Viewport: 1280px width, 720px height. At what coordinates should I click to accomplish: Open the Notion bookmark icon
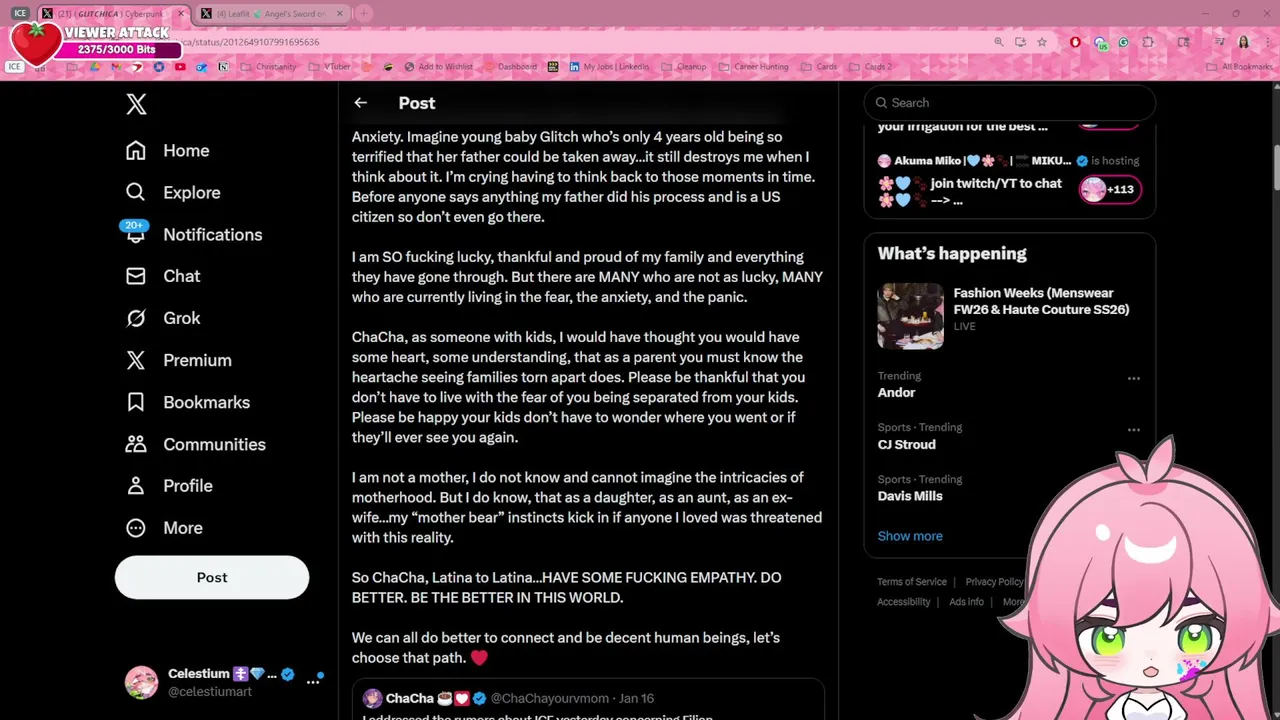(223, 67)
